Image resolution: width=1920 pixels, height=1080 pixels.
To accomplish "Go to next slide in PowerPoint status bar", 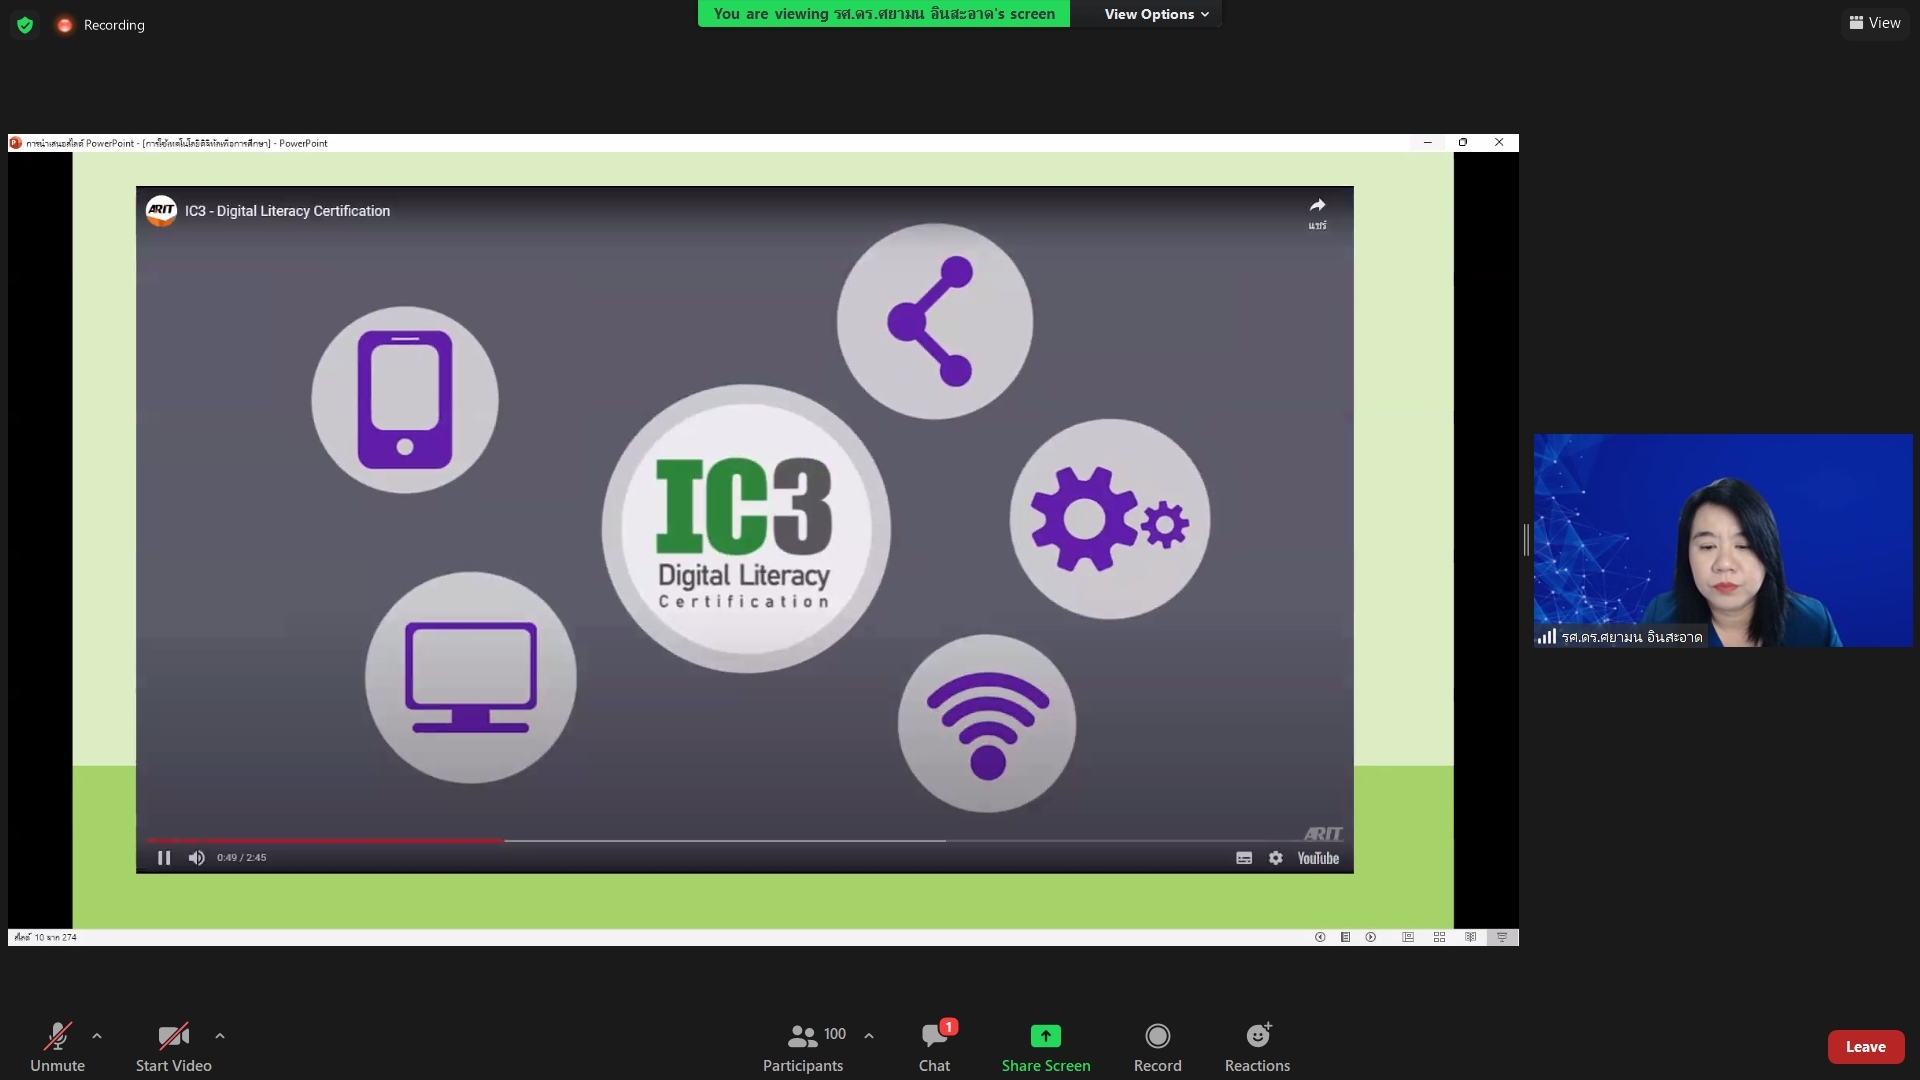I will click(x=1371, y=937).
